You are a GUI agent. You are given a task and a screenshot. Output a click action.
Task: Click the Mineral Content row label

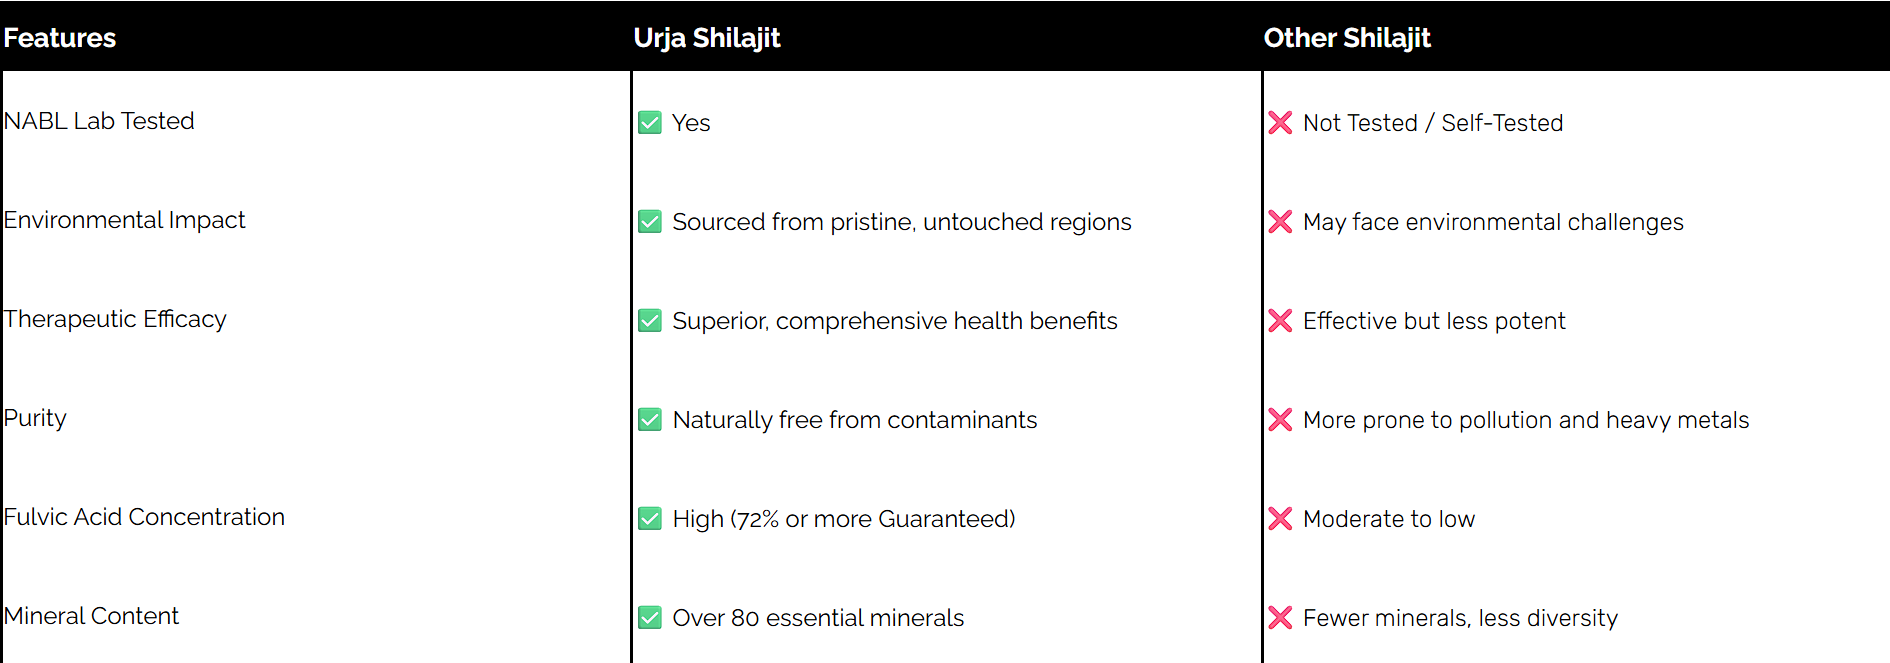(x=91, y=616)
